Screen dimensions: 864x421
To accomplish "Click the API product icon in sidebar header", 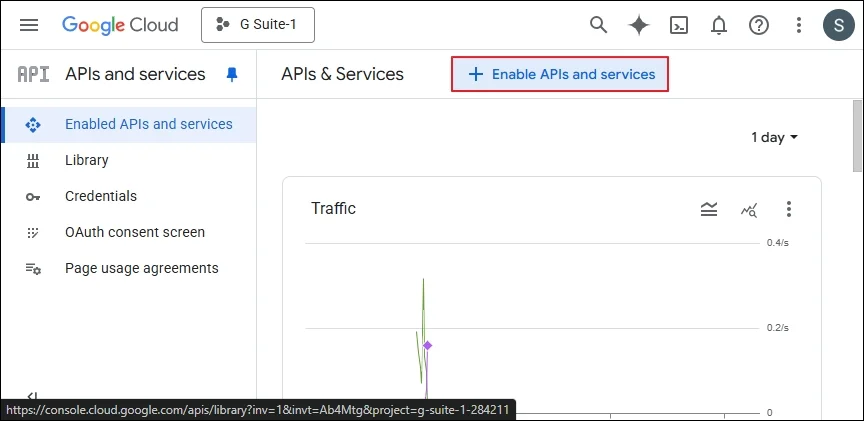I will (33, 74).
